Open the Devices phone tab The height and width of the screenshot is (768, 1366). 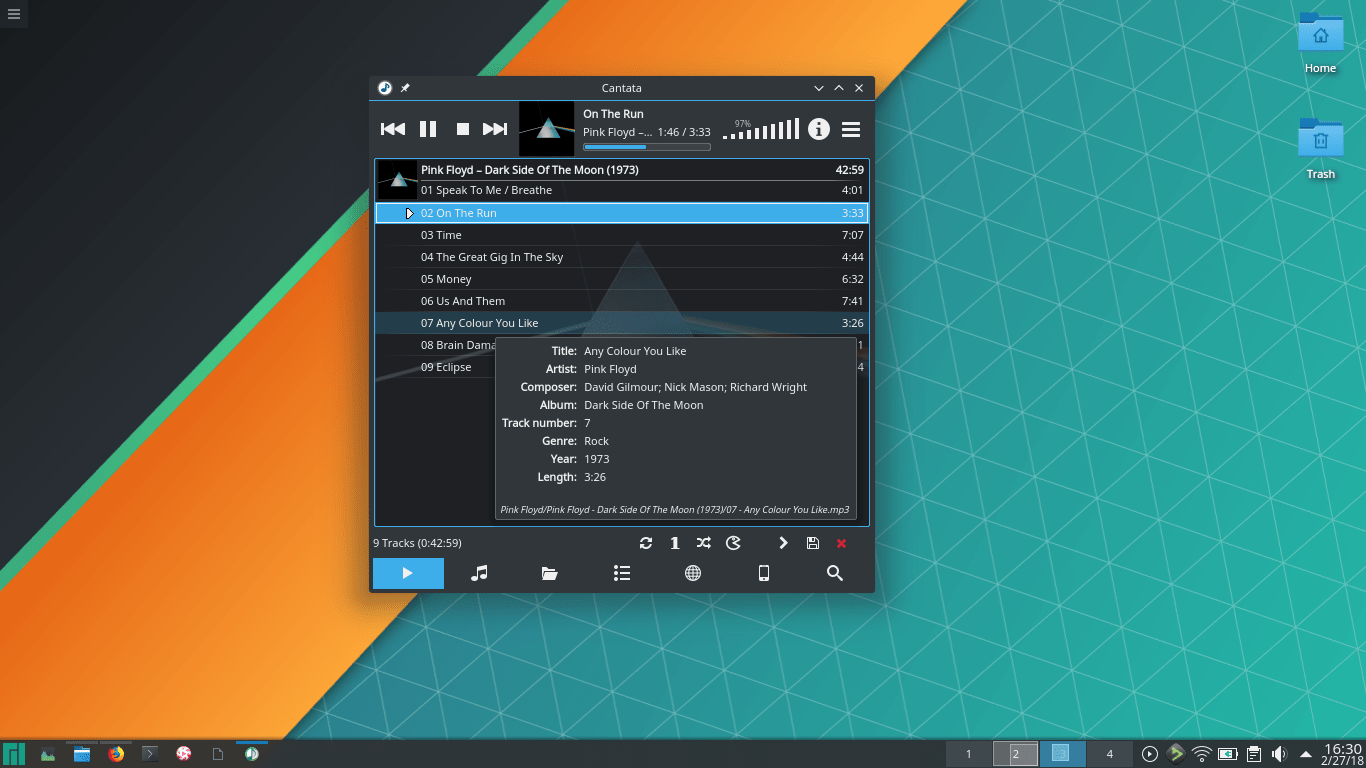pos(764,573)
